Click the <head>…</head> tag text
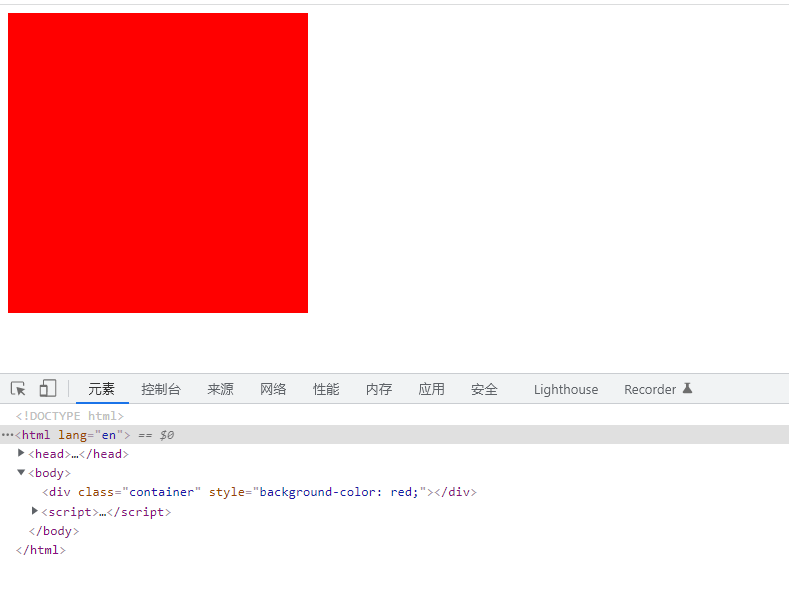789x611 pixels. pos(78,454)
